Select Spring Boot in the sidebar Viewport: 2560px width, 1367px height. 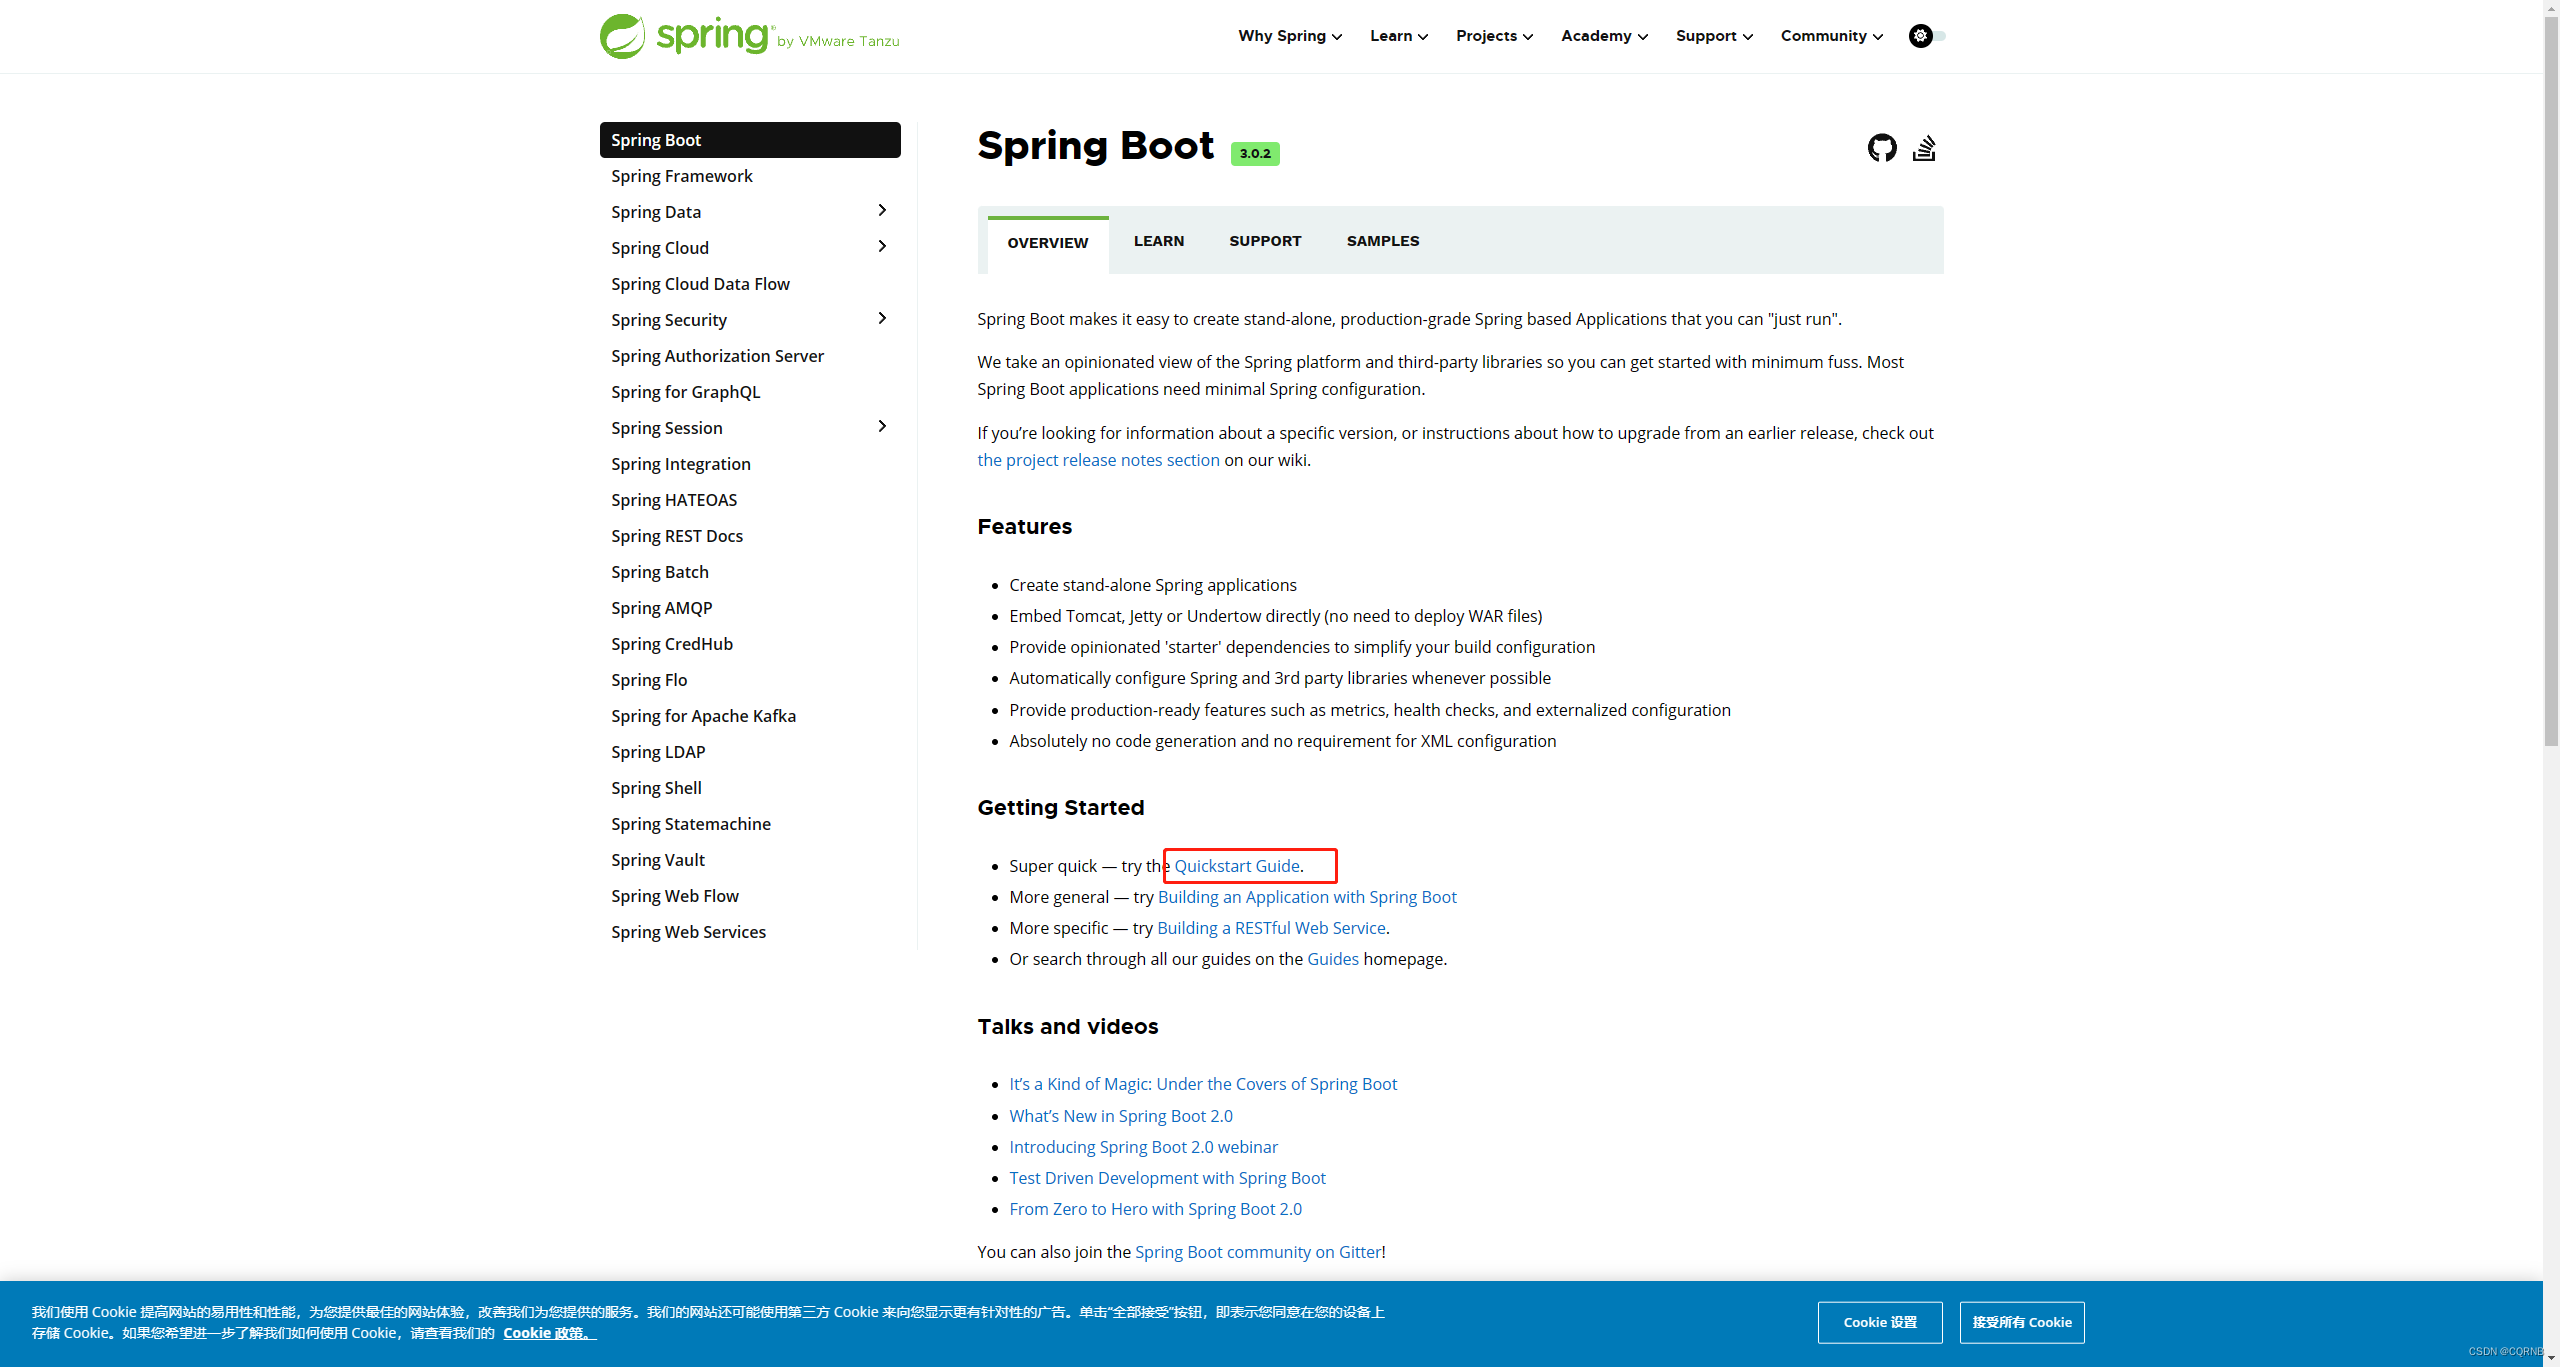750,140
